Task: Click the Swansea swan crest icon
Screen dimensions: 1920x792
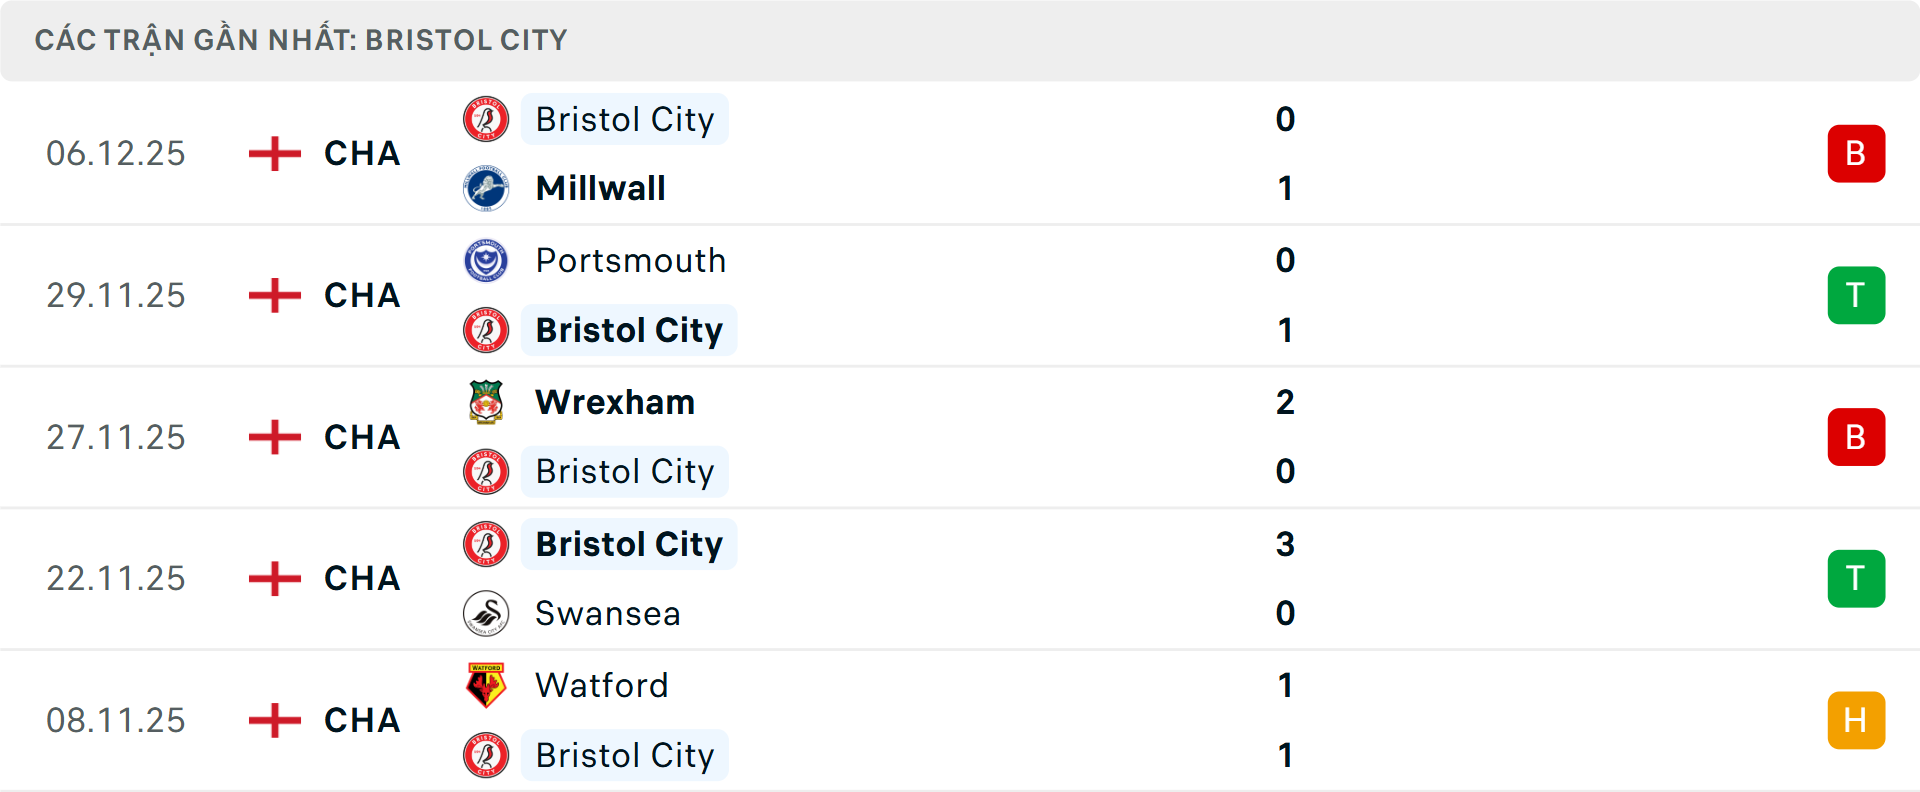Action: coord(486,613)
